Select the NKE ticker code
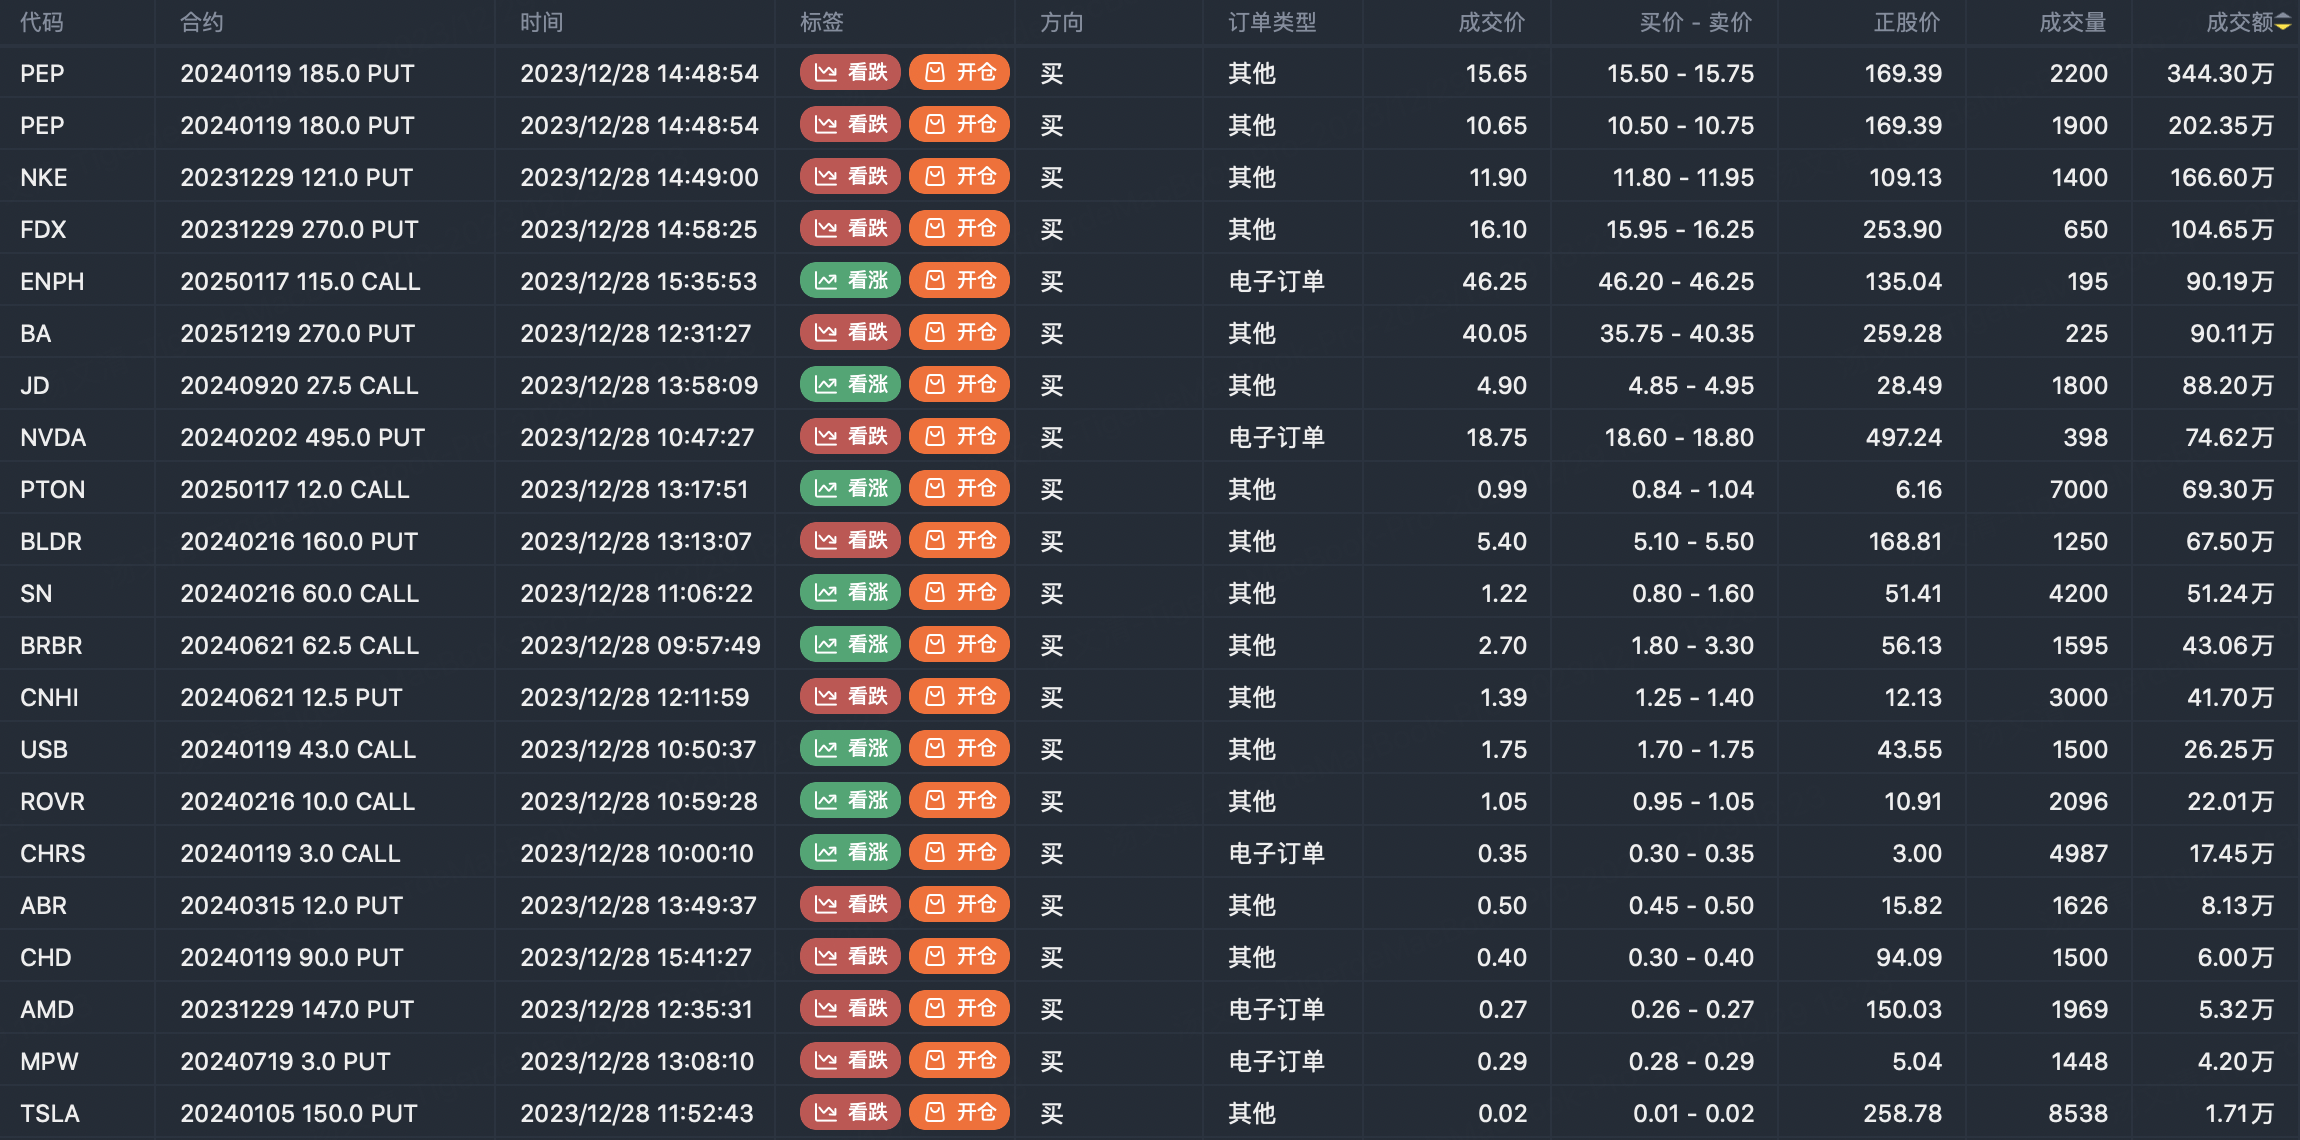 [44, 177]
